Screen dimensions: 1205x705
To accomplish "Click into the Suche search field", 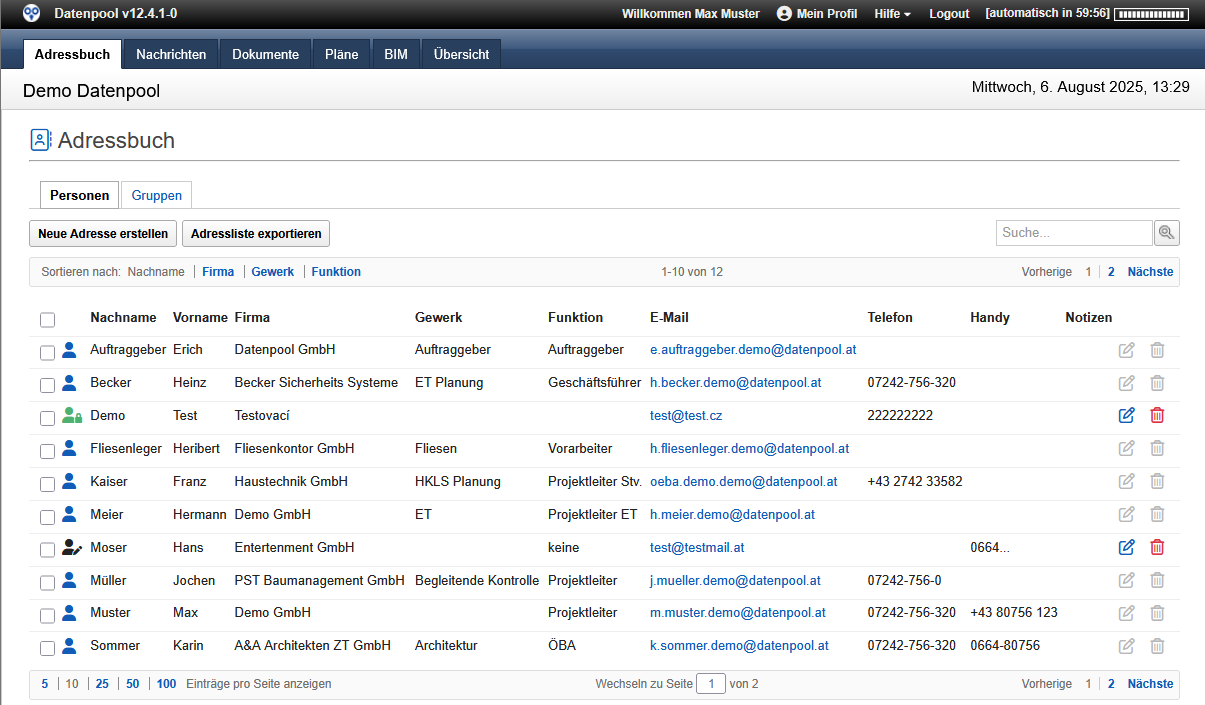I will [1074, 233].
